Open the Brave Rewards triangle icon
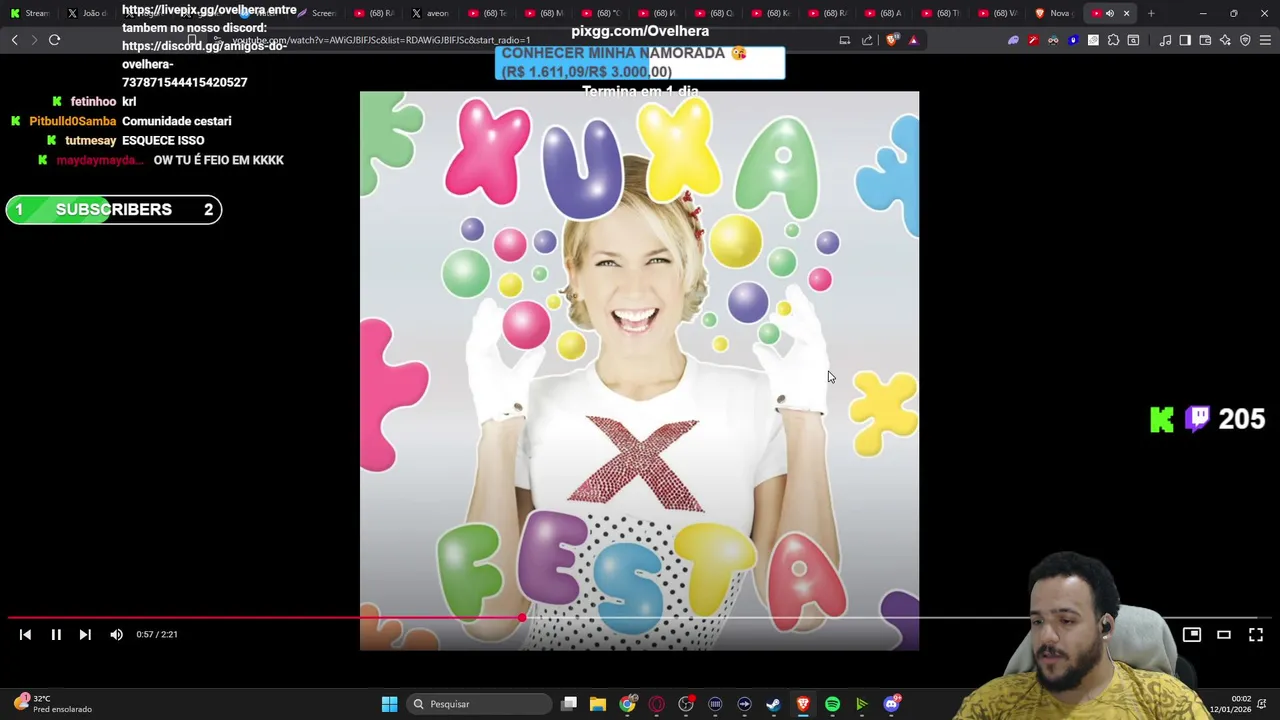This screenshot has width=1280, height=720. tap(913, 40)
